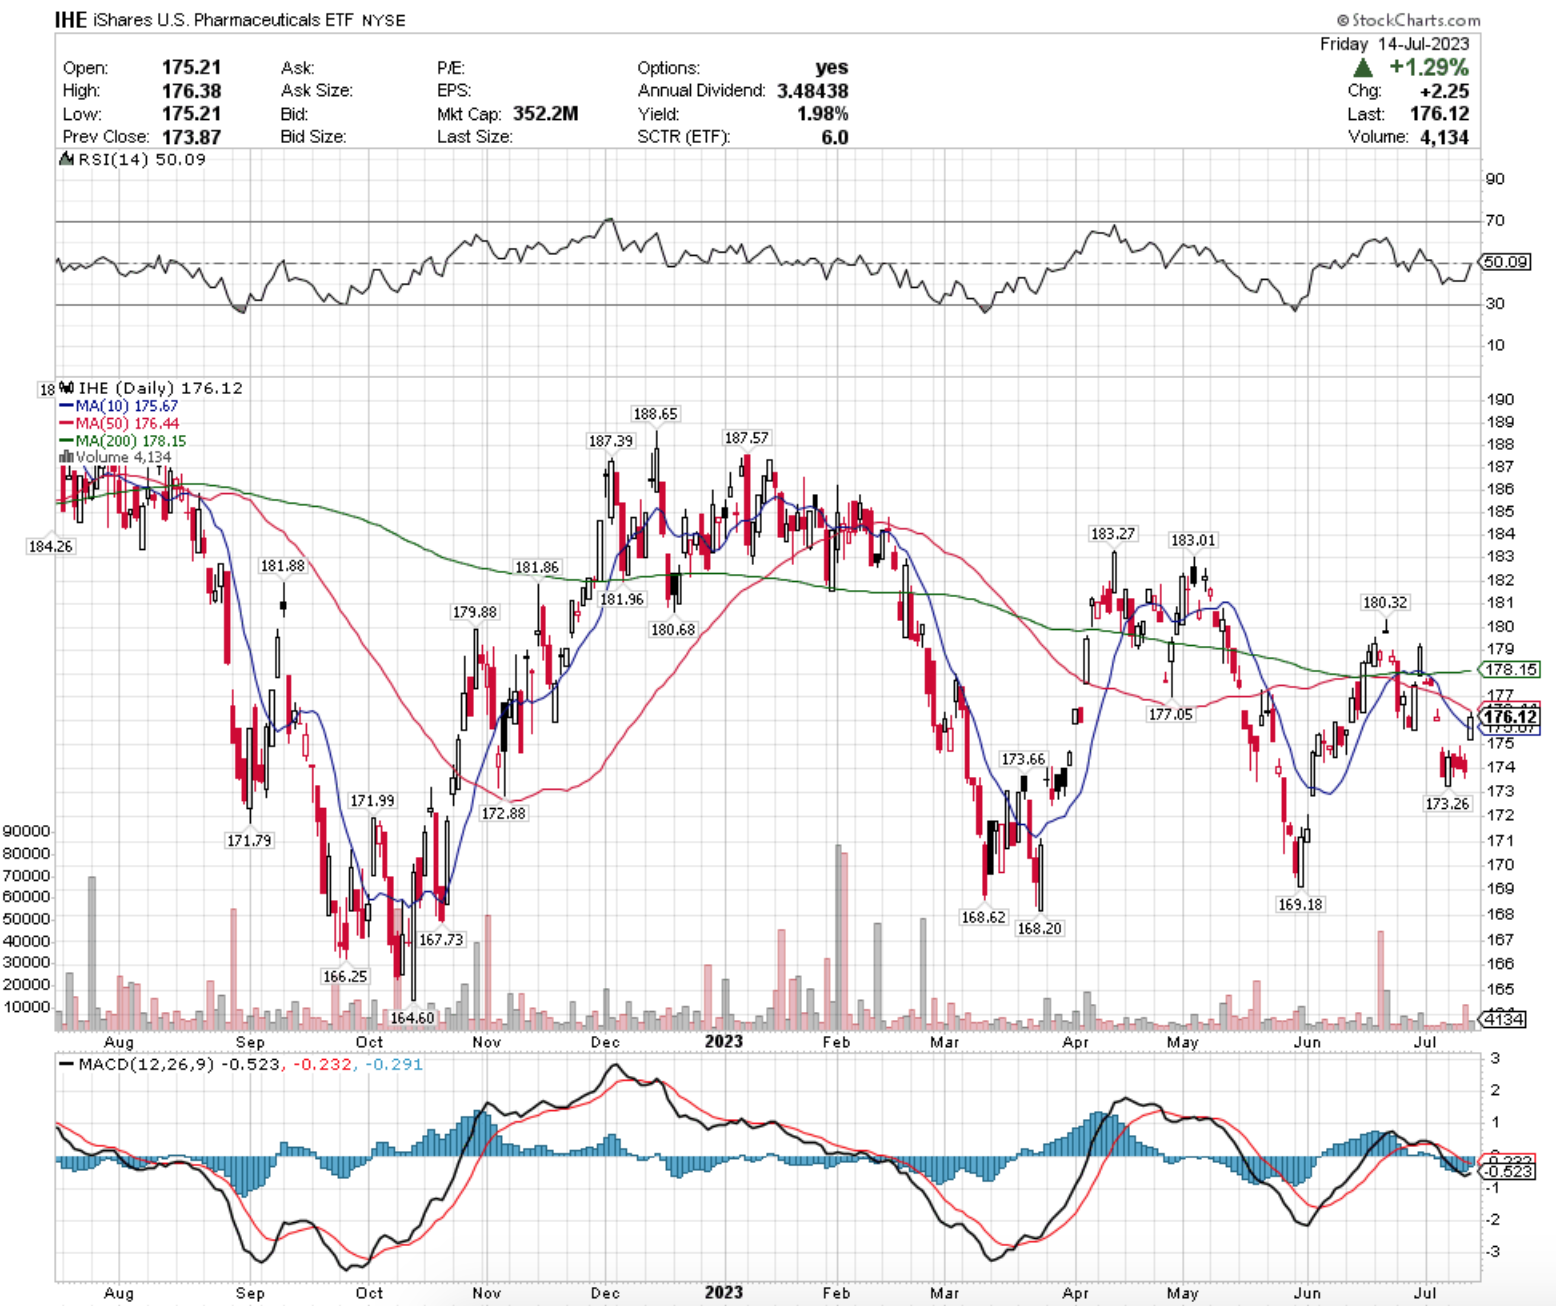Click the Chg value +2.25
This screenshot has width=1556, height=1306.
pos(1444,90)
